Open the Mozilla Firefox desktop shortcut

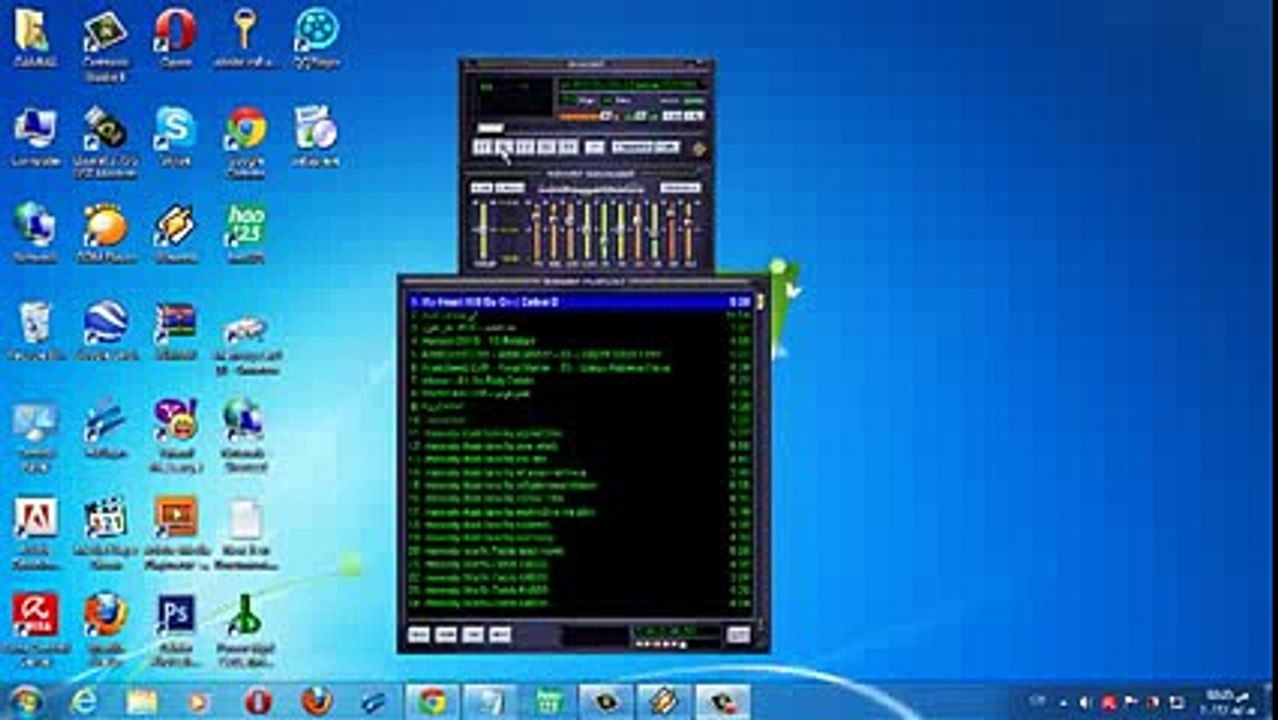click(x=105, y=628)
